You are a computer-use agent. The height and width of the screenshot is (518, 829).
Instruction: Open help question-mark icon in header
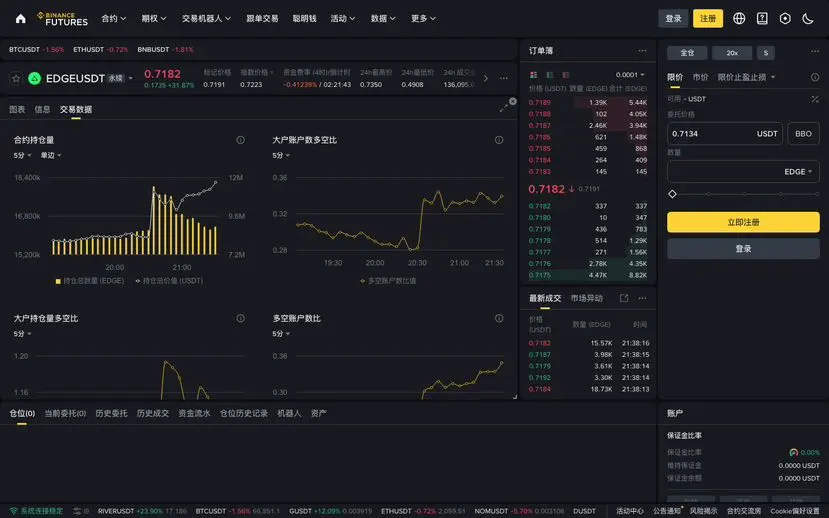[x=762, y=18]
